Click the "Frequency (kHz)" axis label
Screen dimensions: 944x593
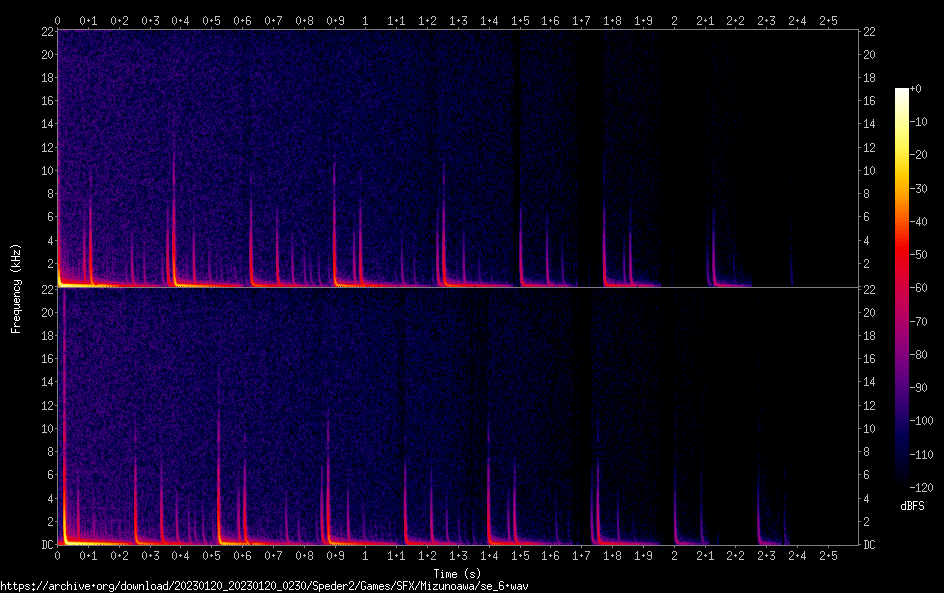(16, 287)
